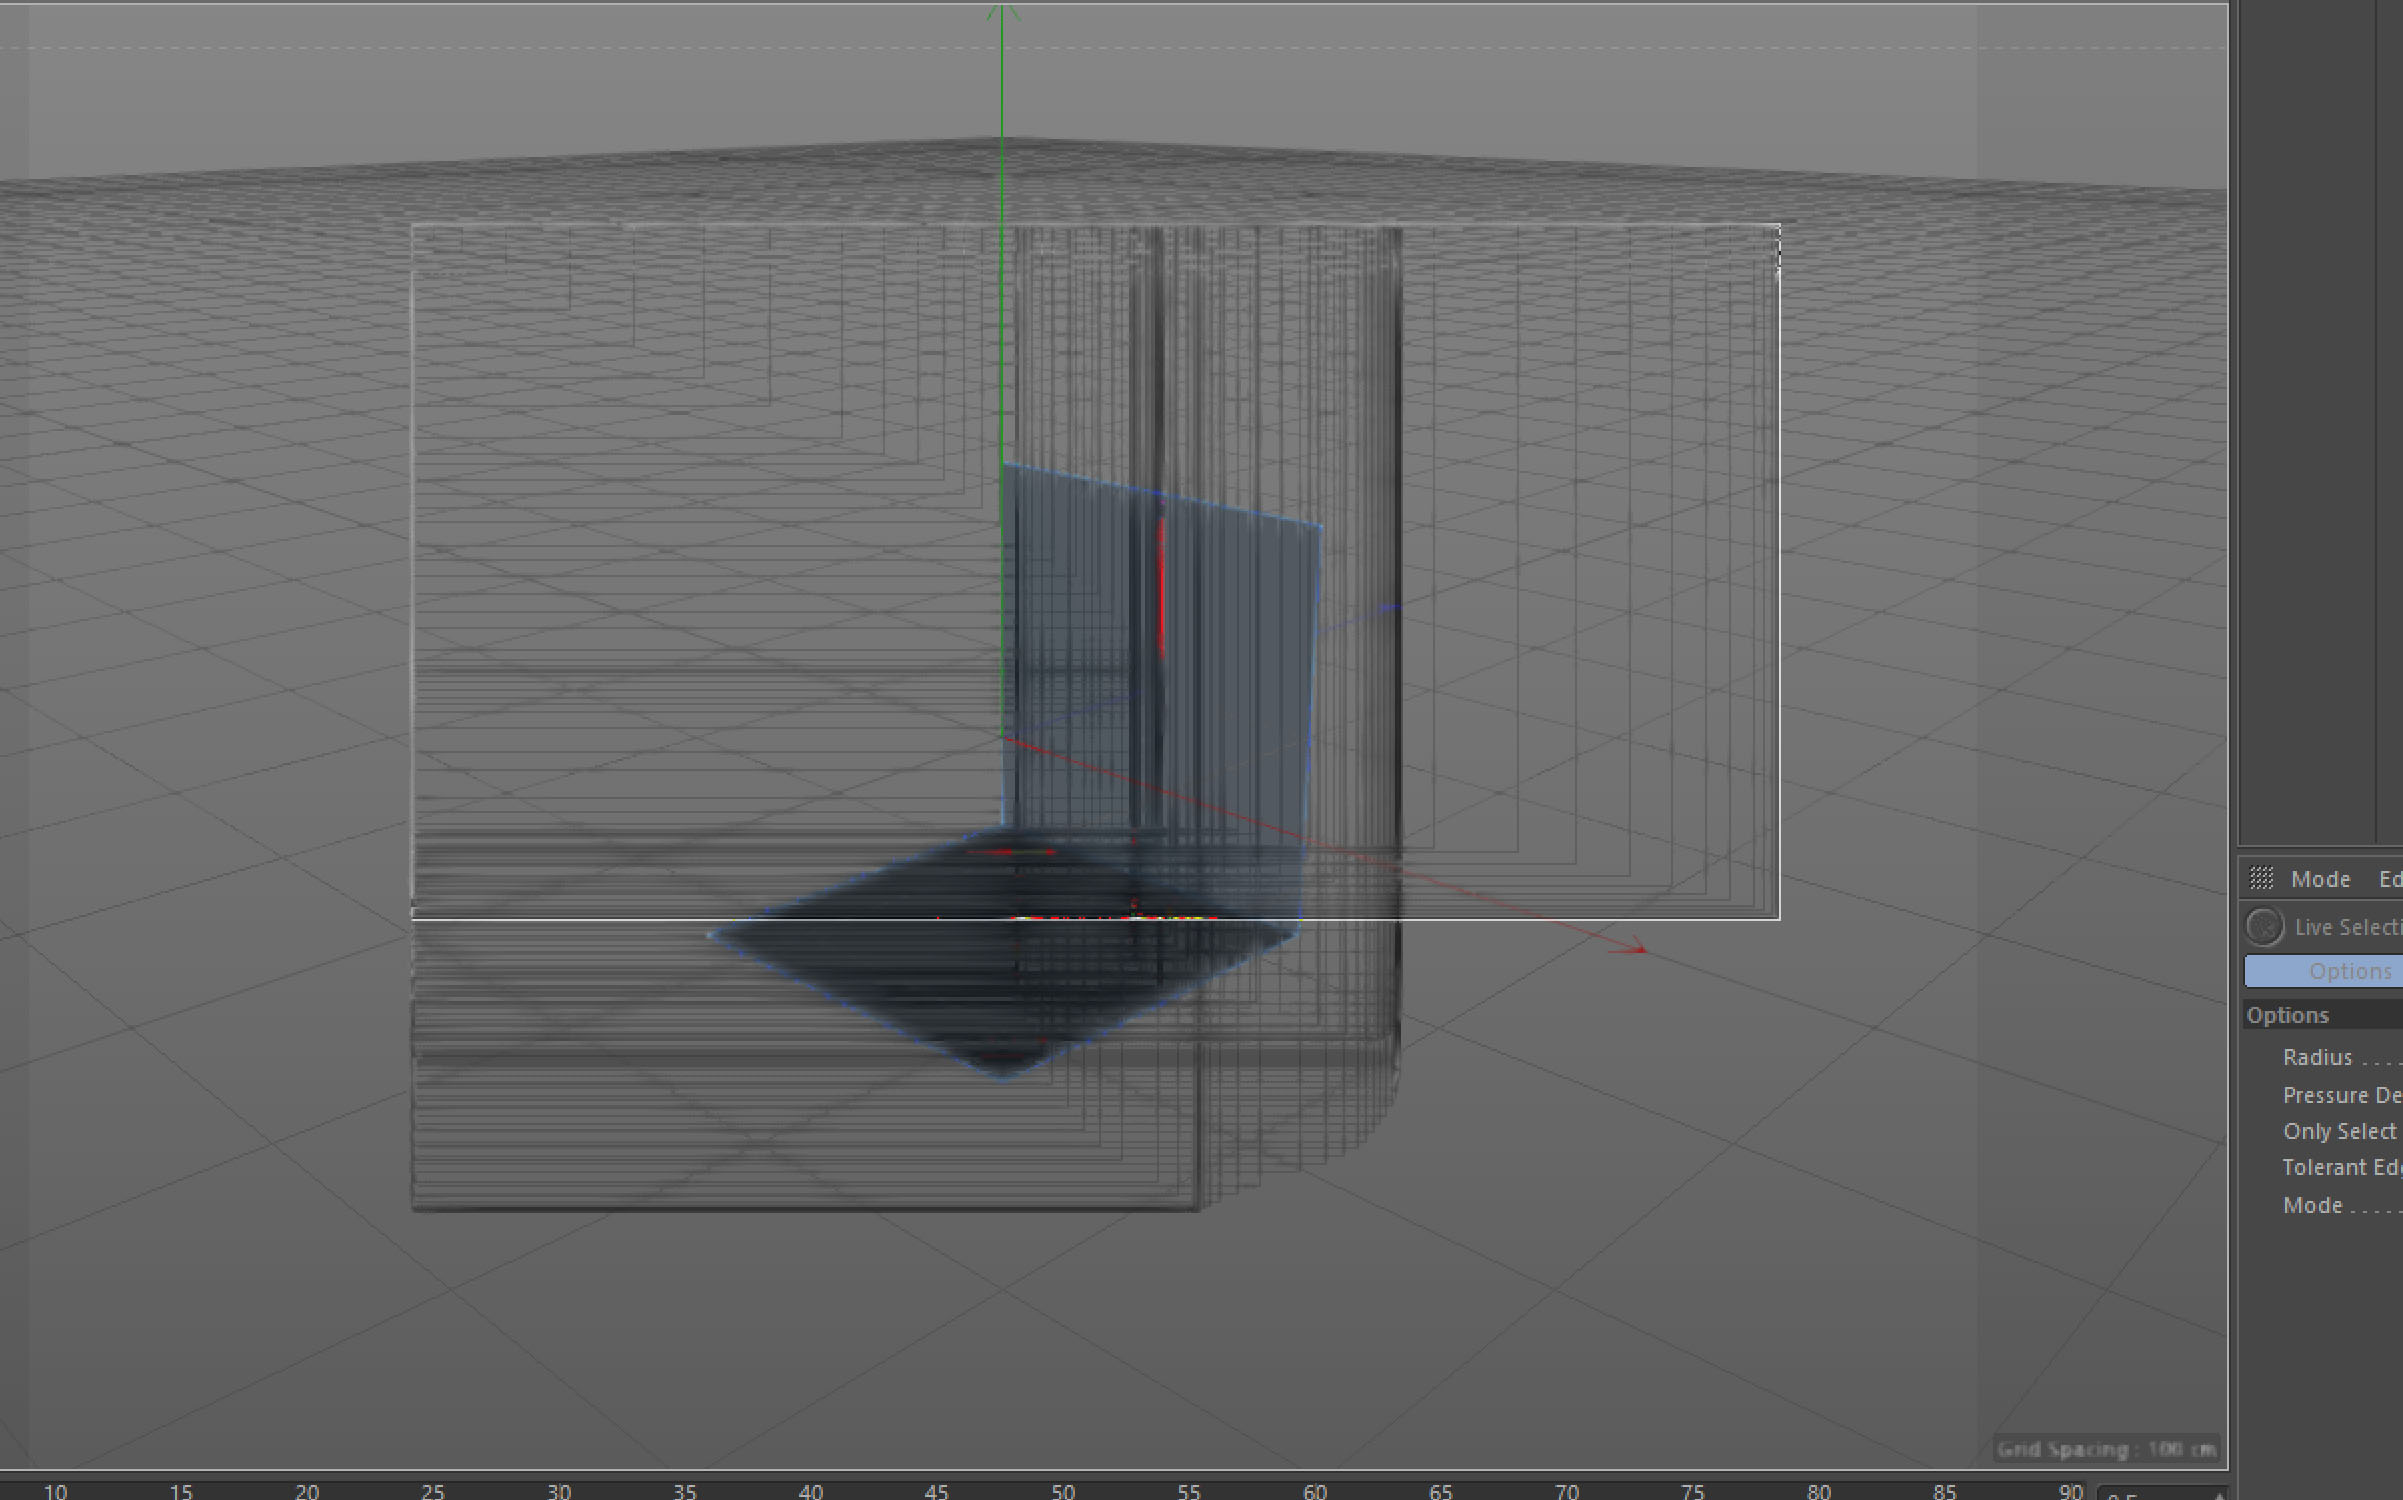2403x1500 pixels.
Task: Click the Tolerant Edge selection label
Action: coord(2340,1167)
